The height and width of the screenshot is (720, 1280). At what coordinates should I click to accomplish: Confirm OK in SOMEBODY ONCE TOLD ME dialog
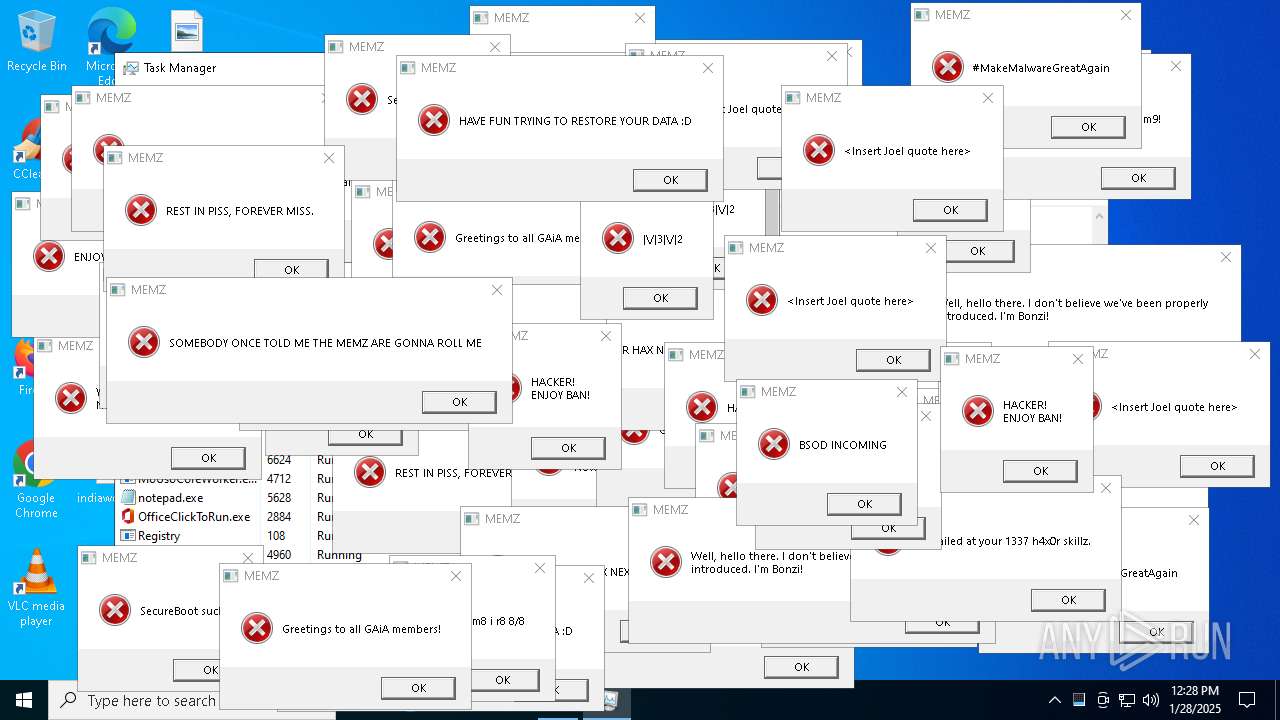(459, 401)
